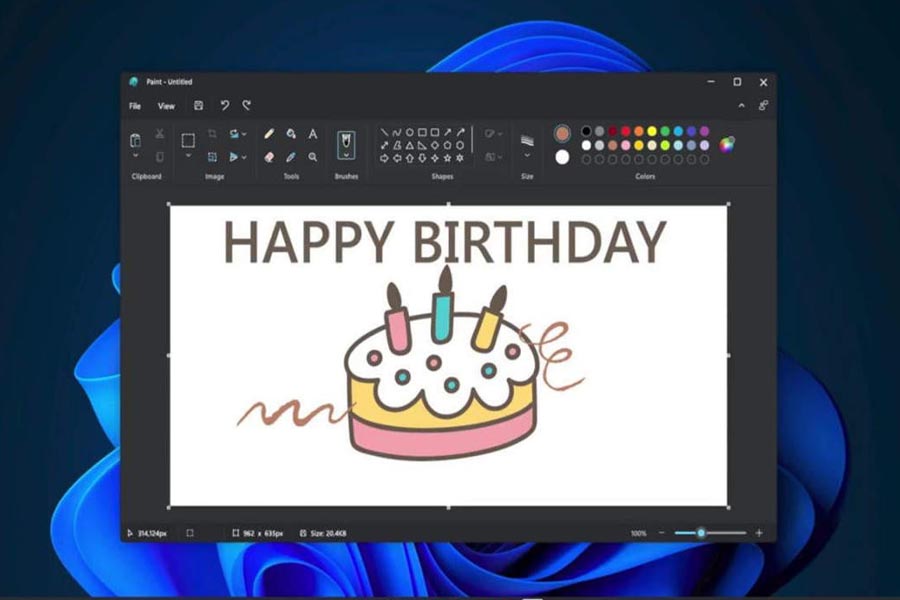
Task: Open the shape Outline dropdown
Action: point(500,134)
